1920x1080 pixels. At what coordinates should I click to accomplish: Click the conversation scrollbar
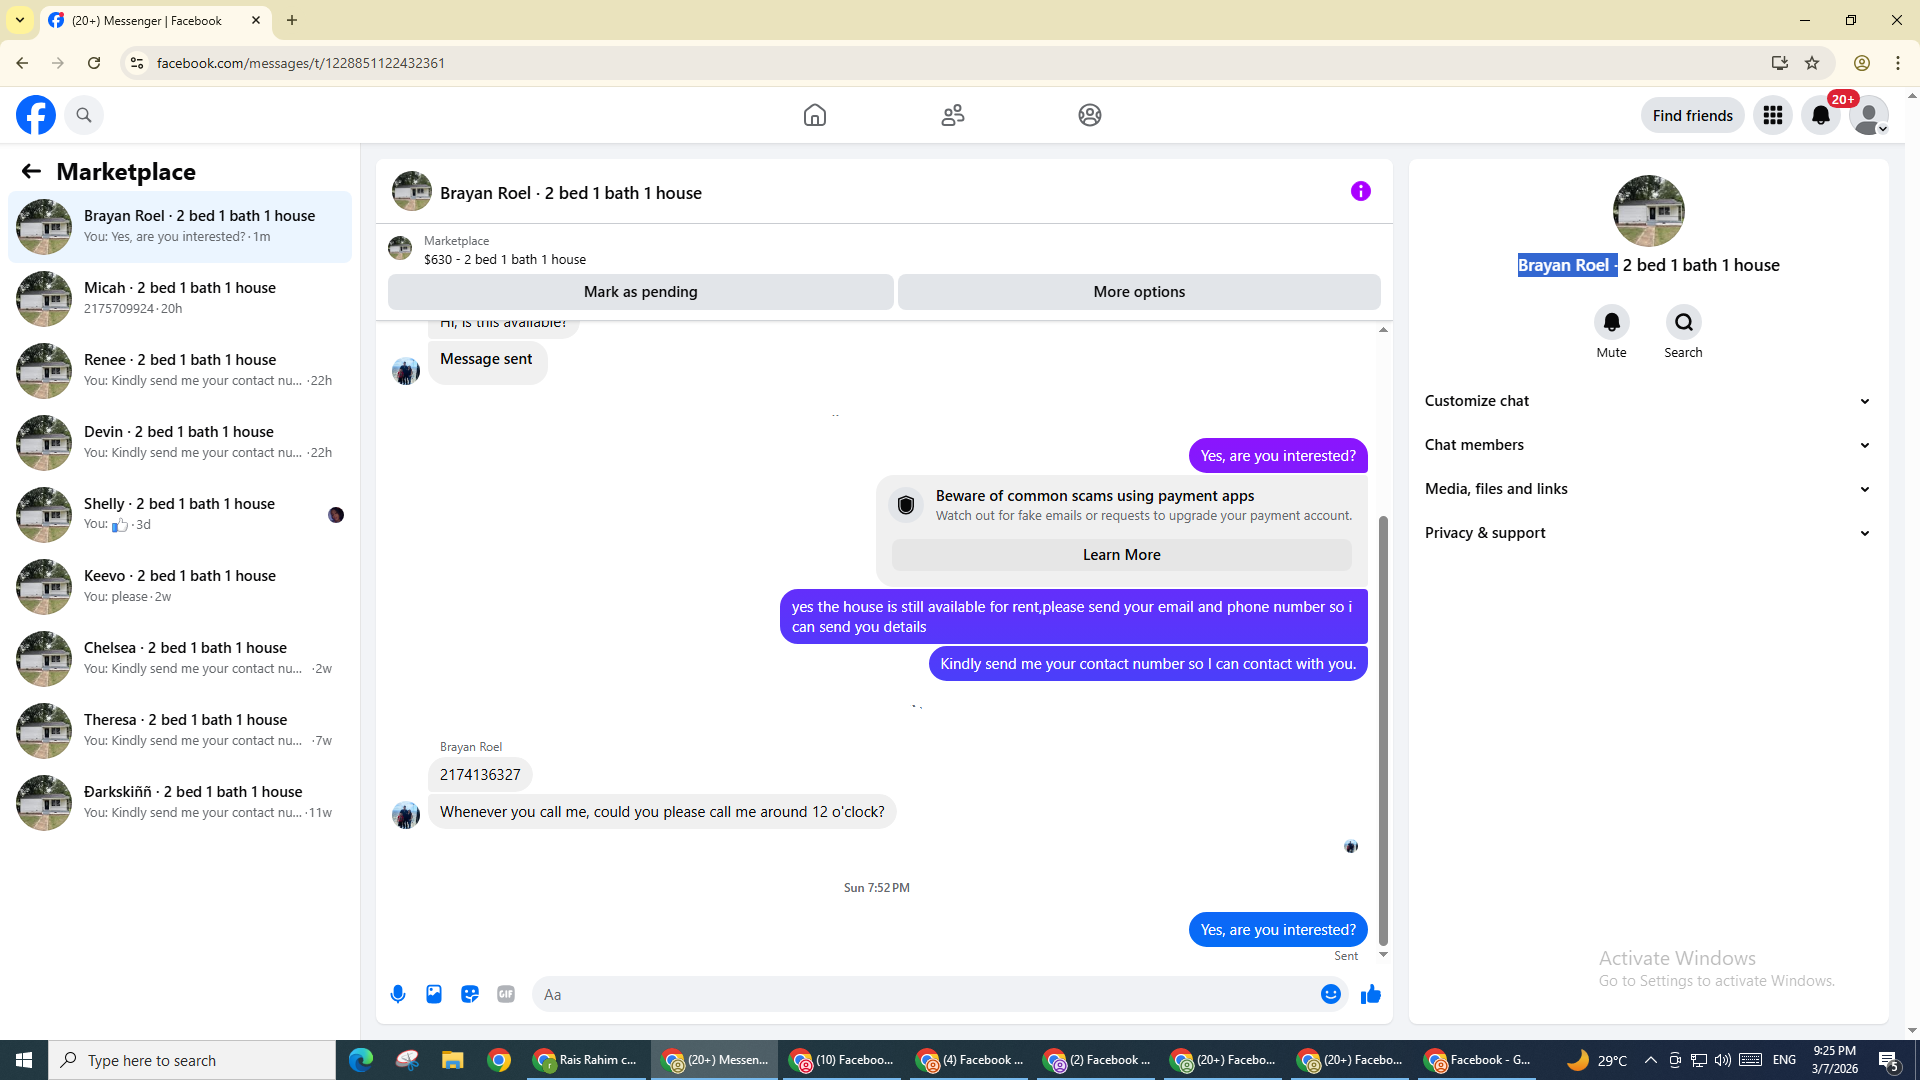click(1383, 730)
